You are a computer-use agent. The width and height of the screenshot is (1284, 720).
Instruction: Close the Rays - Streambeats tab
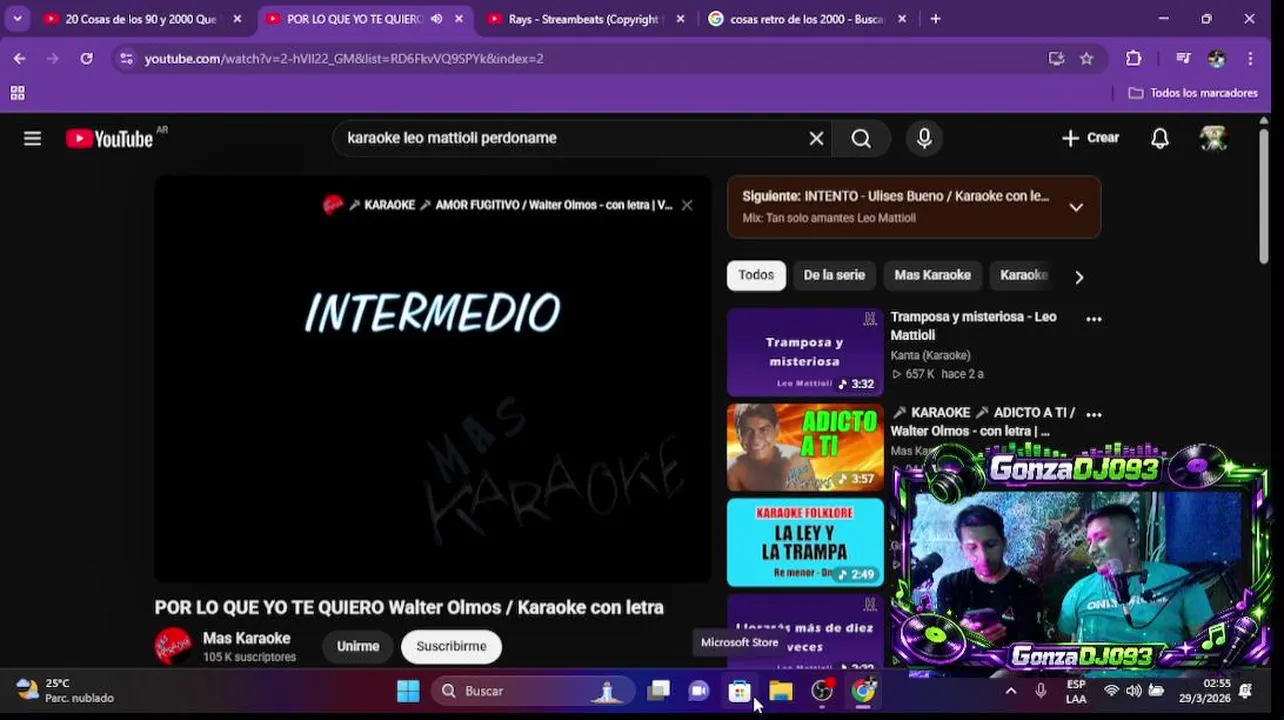680,19
